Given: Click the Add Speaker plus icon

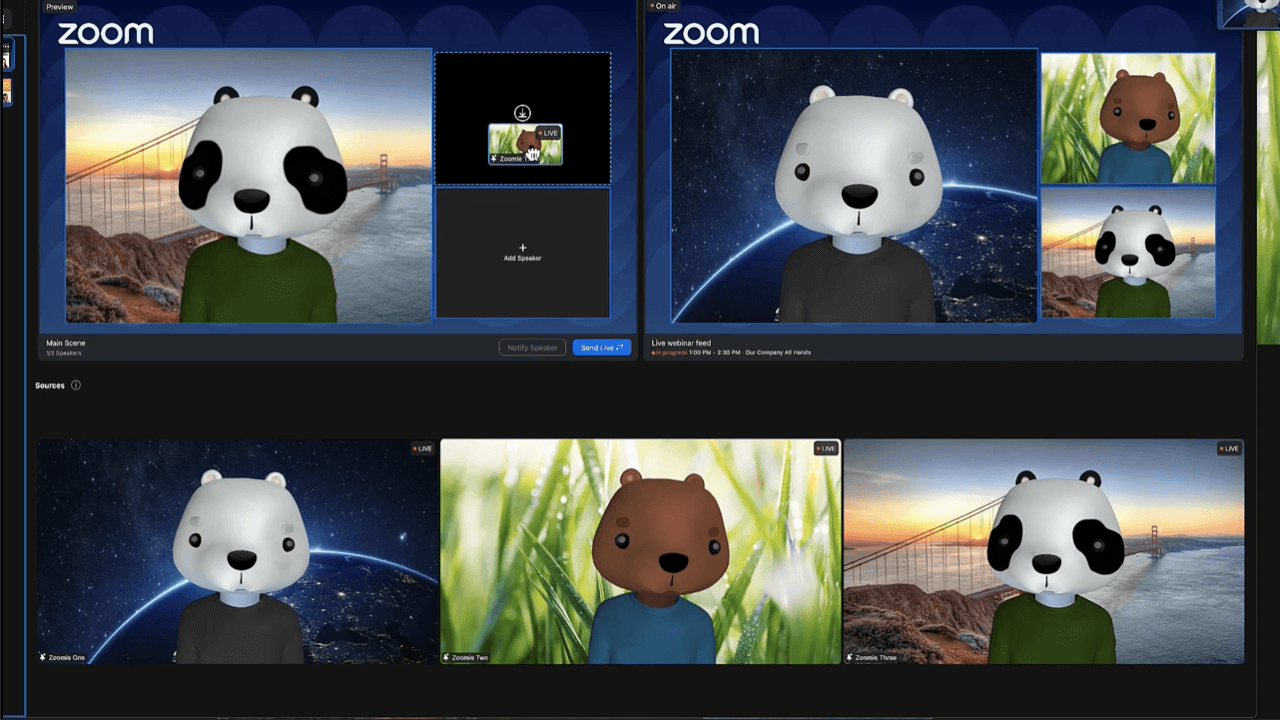Looking at the screenshot, I should point(522,247).
